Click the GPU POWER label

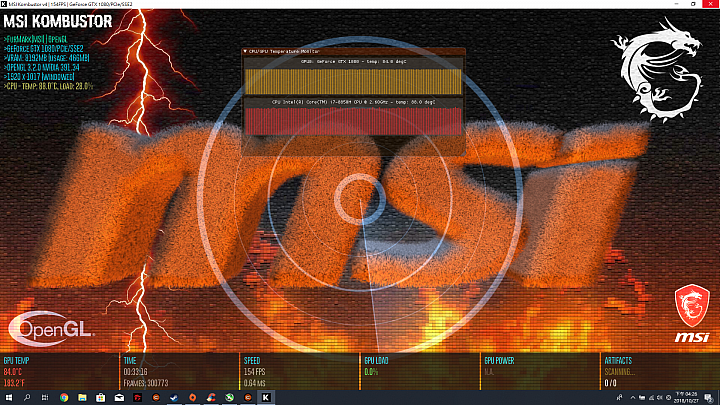click(499, 361)
